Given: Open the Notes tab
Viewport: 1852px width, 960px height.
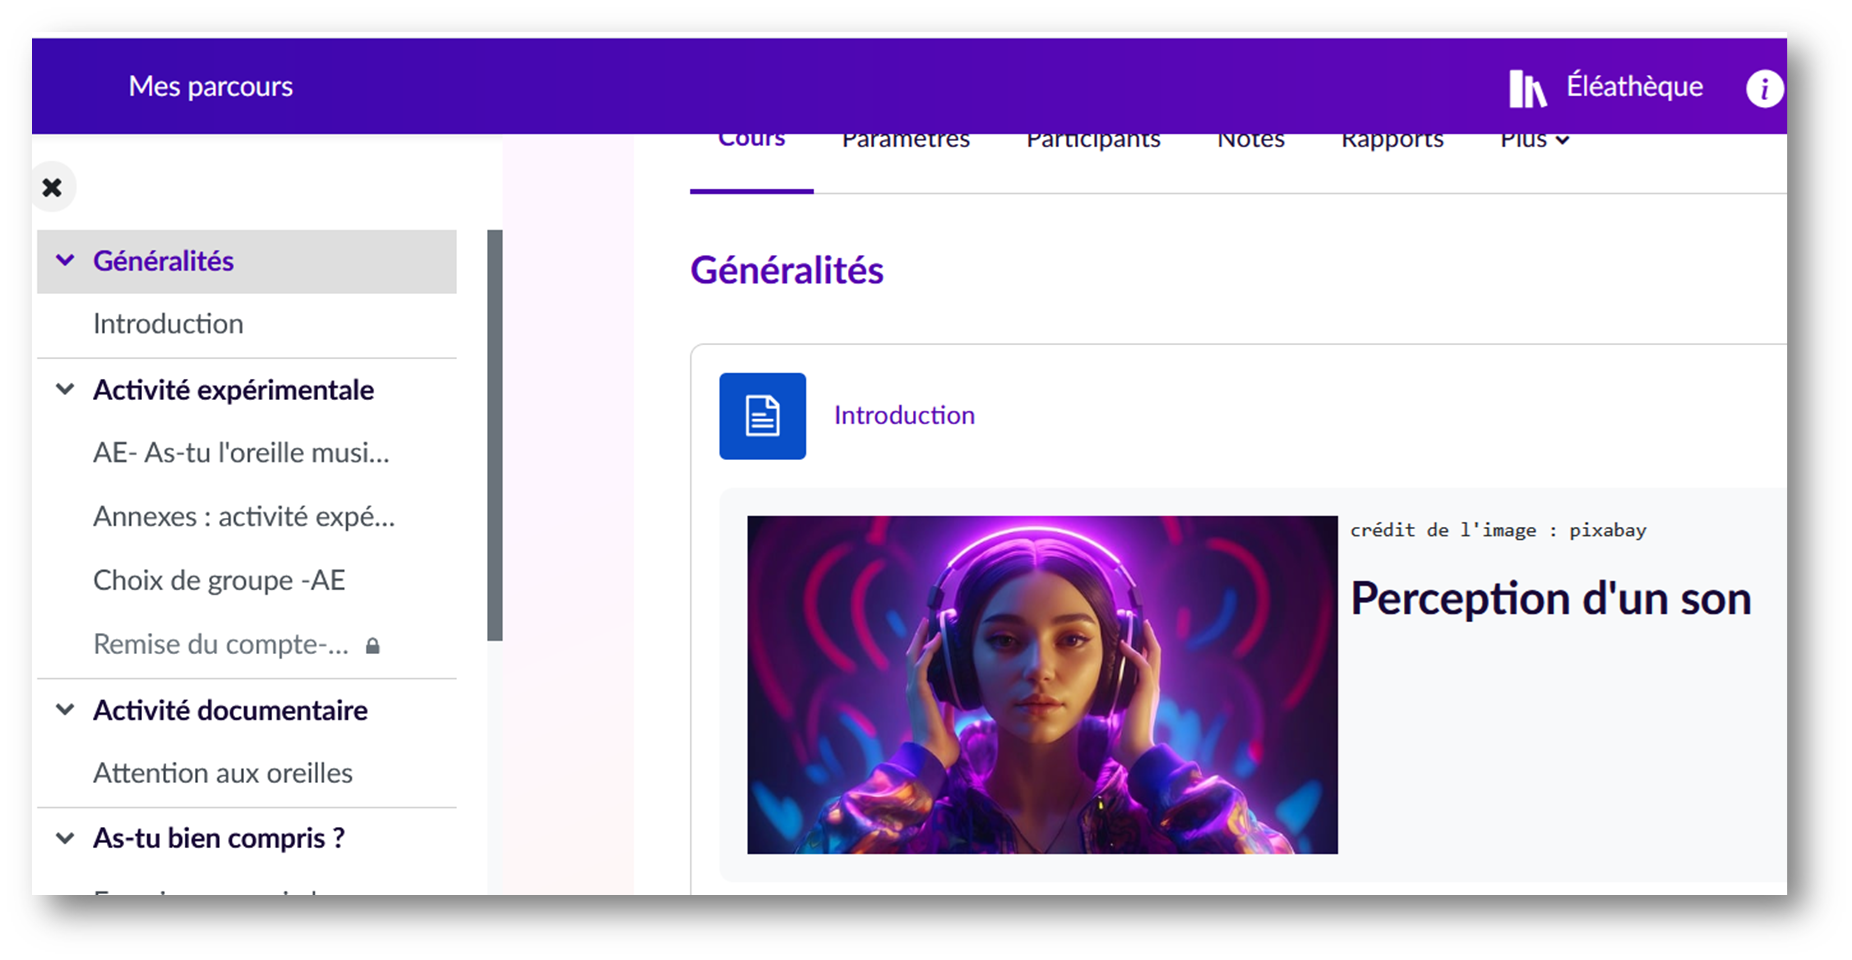Looking at the screenshot, I should tap(1250, 141).
